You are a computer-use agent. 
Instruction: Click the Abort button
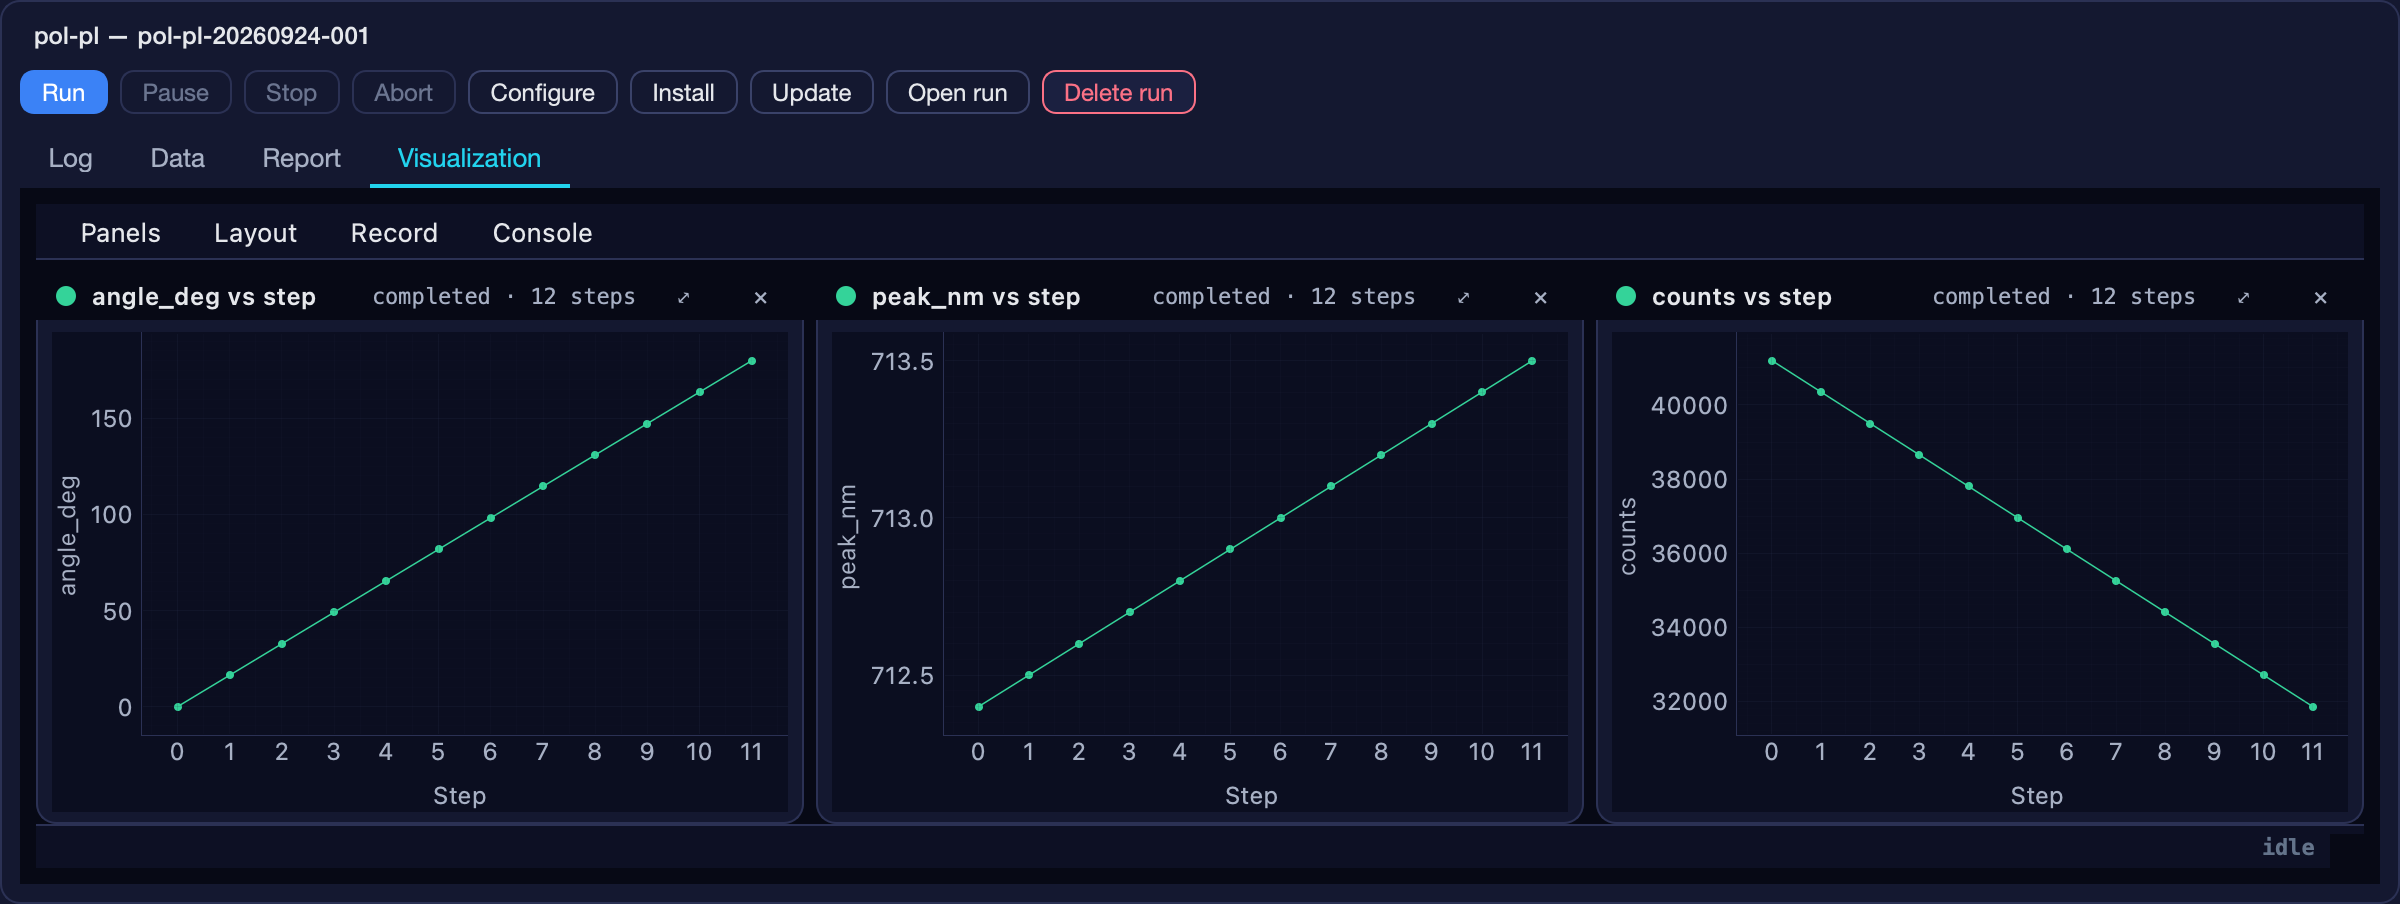tap(404, 92)
